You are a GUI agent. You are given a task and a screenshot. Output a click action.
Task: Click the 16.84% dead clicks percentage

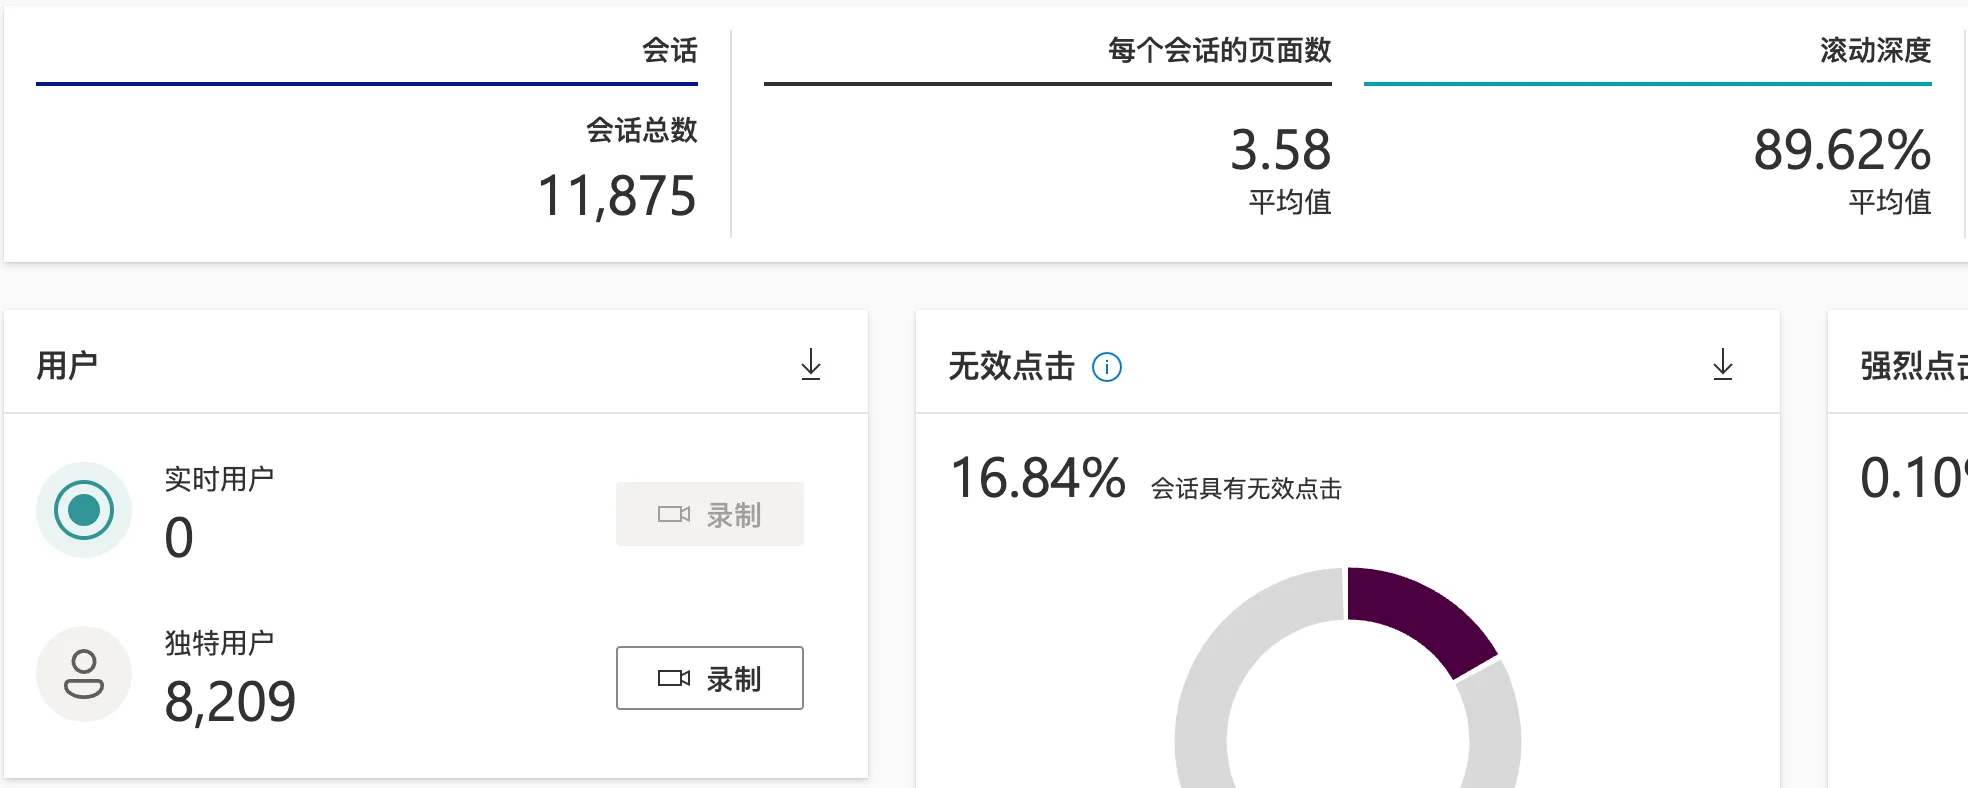tap(1037, 478)
